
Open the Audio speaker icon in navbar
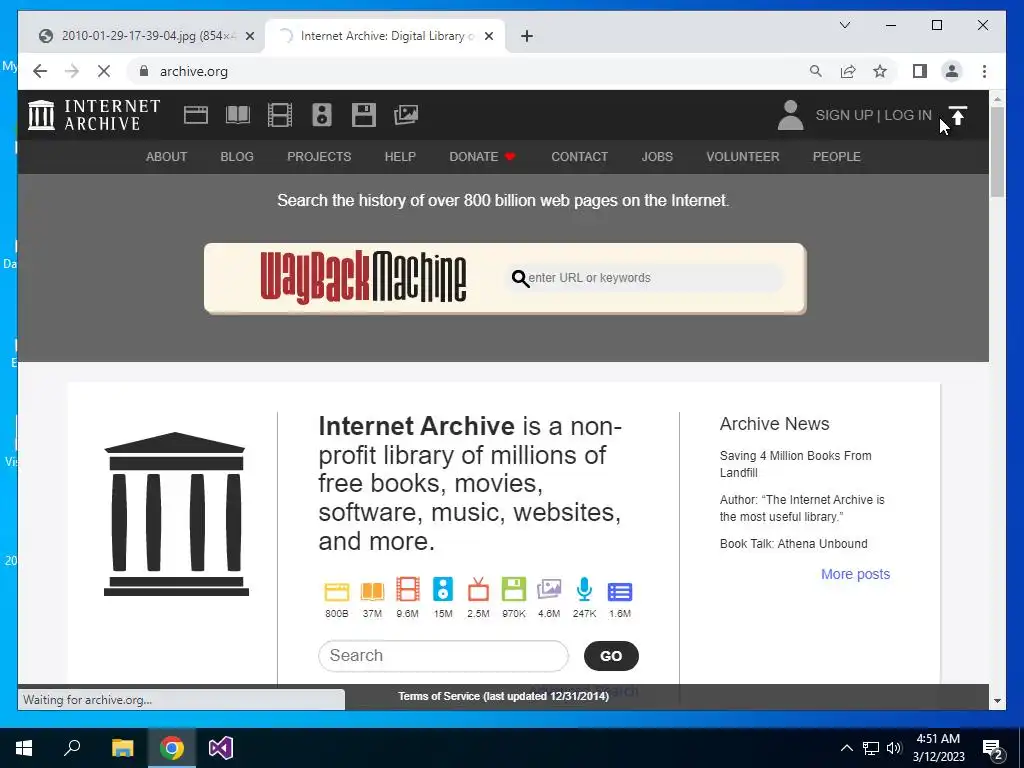[321, 115]
